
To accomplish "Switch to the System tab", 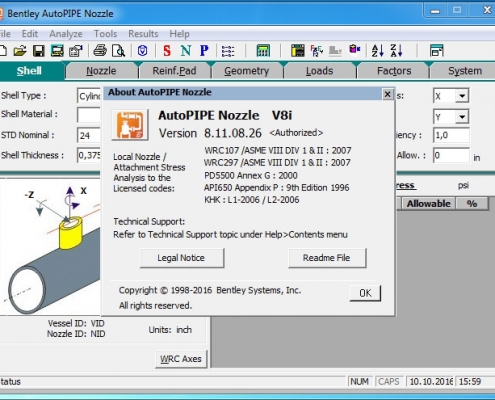I will [465, 71].
